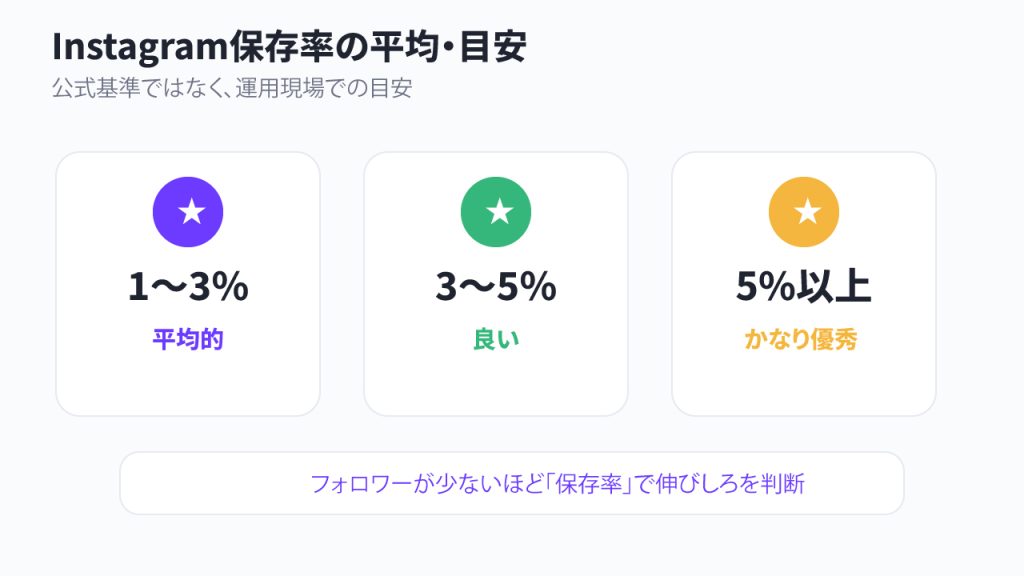Select the 3〜5% percentage text
The image size is (1024, 576).
496,287
